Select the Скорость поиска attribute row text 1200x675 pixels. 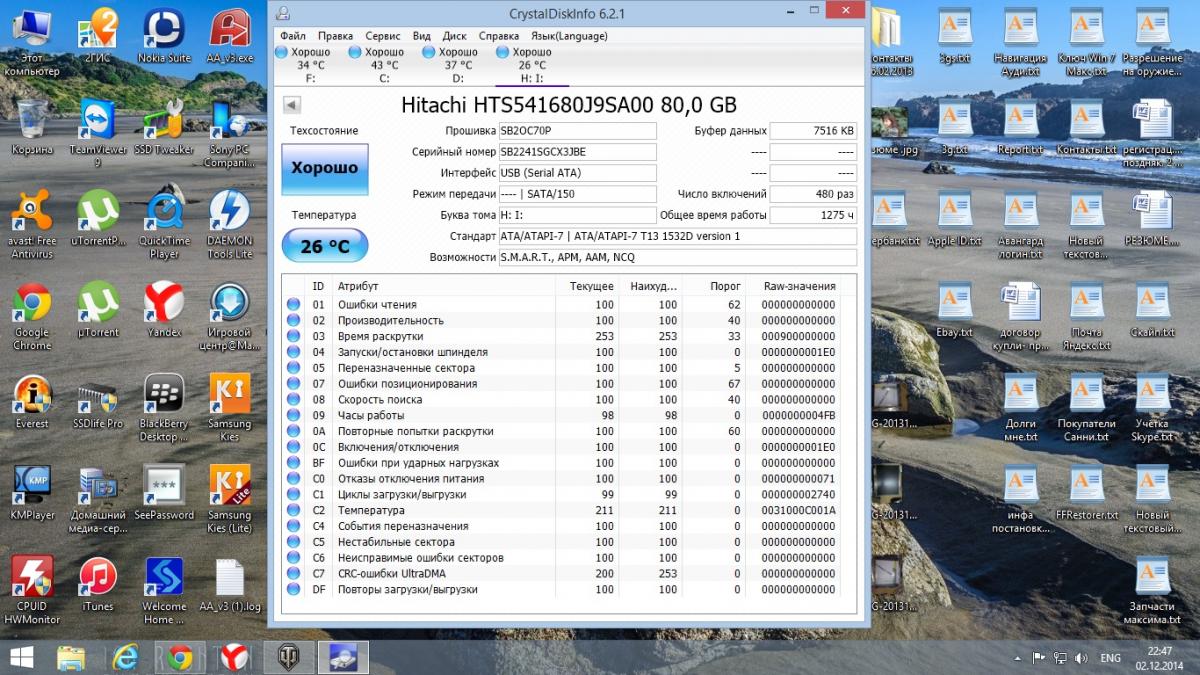[380, 399]
